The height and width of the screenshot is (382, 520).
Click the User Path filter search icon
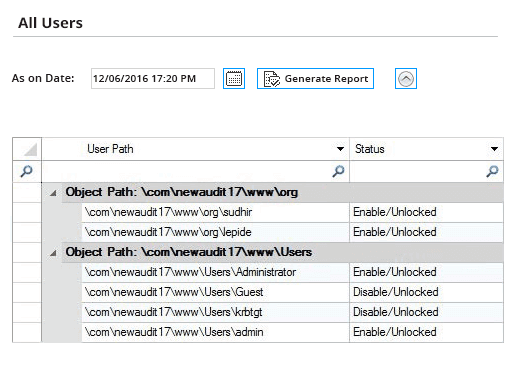[338, 171]
